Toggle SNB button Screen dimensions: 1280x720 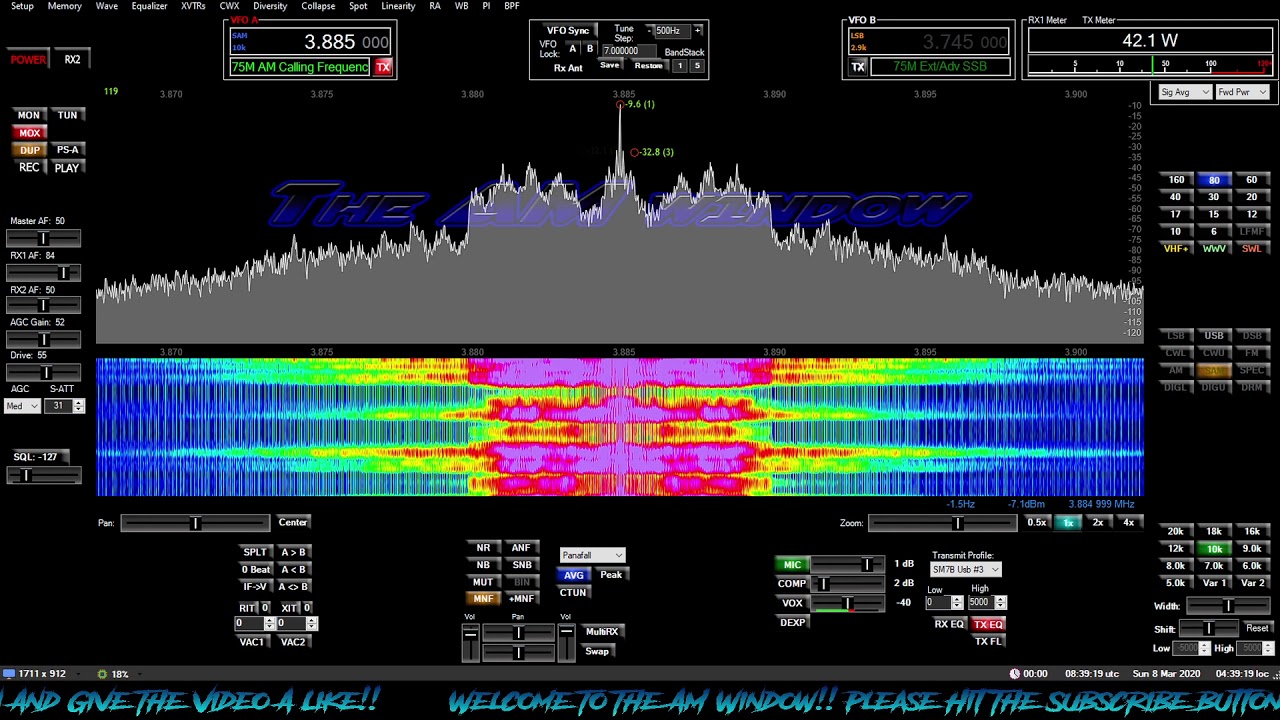[x=521, y=565]
